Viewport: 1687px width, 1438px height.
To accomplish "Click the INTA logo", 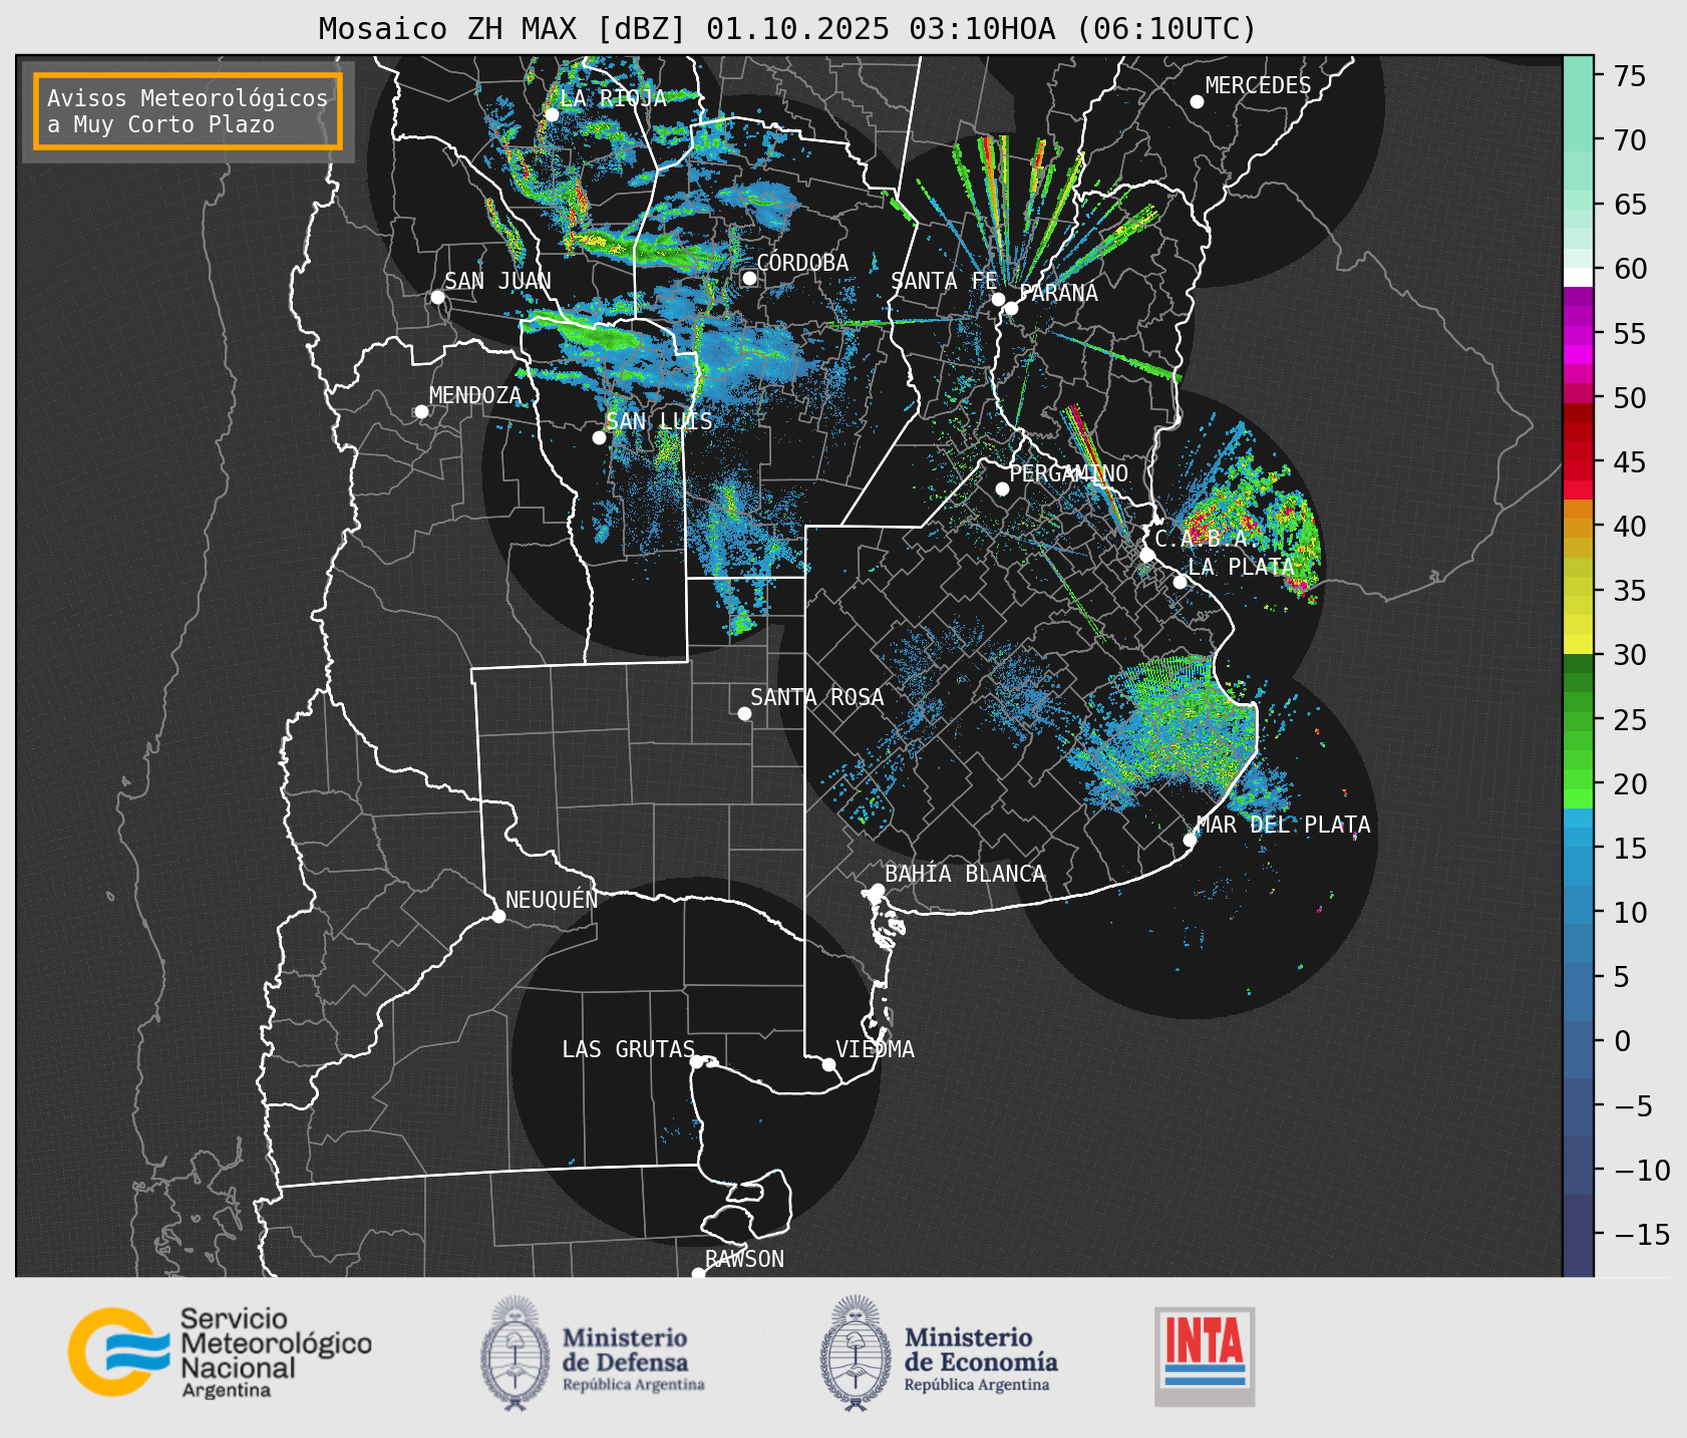I will tap(1204, 1356).
